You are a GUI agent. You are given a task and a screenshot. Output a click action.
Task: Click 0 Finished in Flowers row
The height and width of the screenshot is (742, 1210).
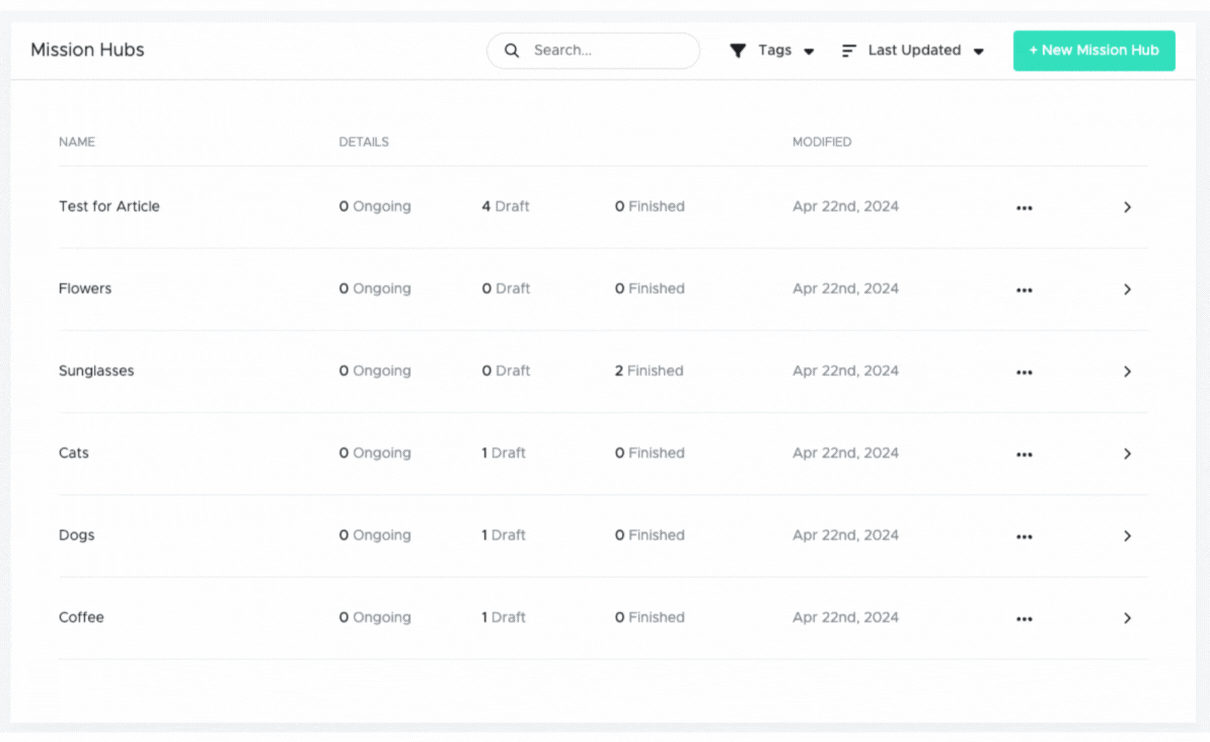point(650,288)
